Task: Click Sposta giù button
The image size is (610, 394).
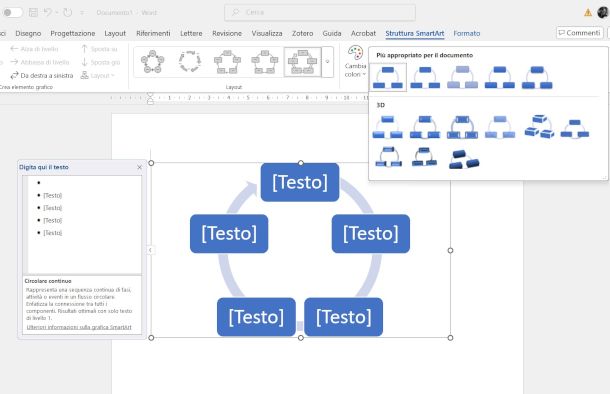Action: click(101, 62)
